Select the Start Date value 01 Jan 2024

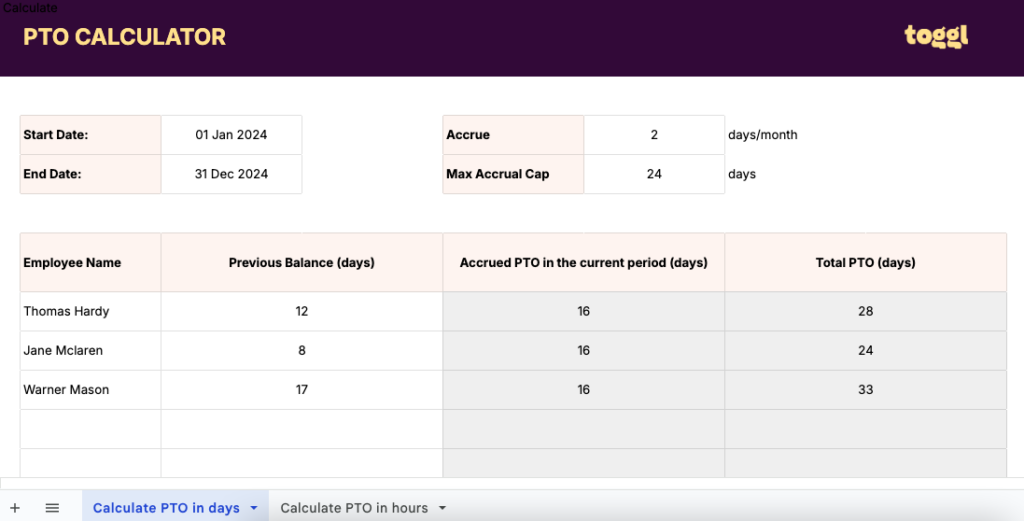tap(231, 135)
